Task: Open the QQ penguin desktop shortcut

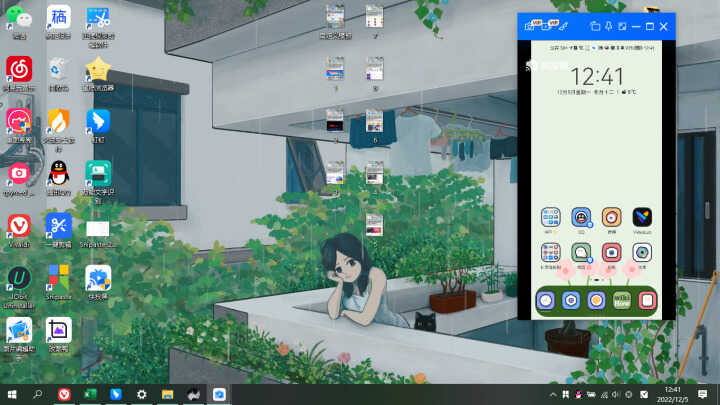Action: (58, 174)
